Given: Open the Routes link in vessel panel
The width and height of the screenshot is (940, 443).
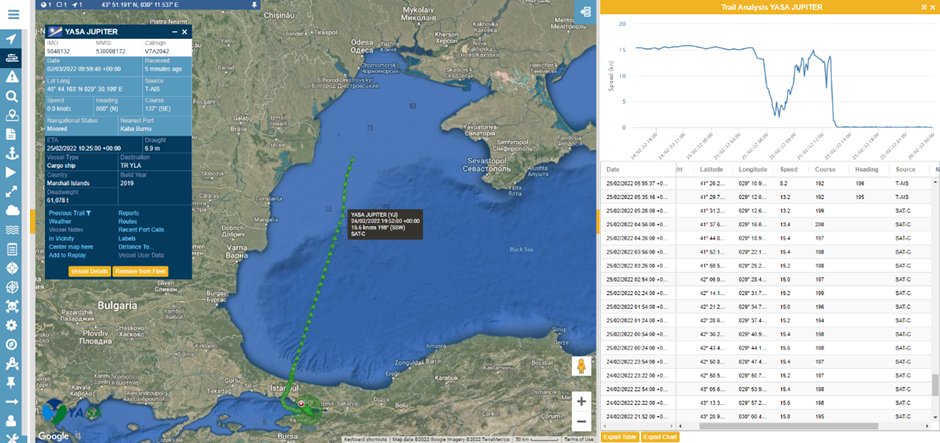Looking at the screenshot, I should click(x=127, y=221).
